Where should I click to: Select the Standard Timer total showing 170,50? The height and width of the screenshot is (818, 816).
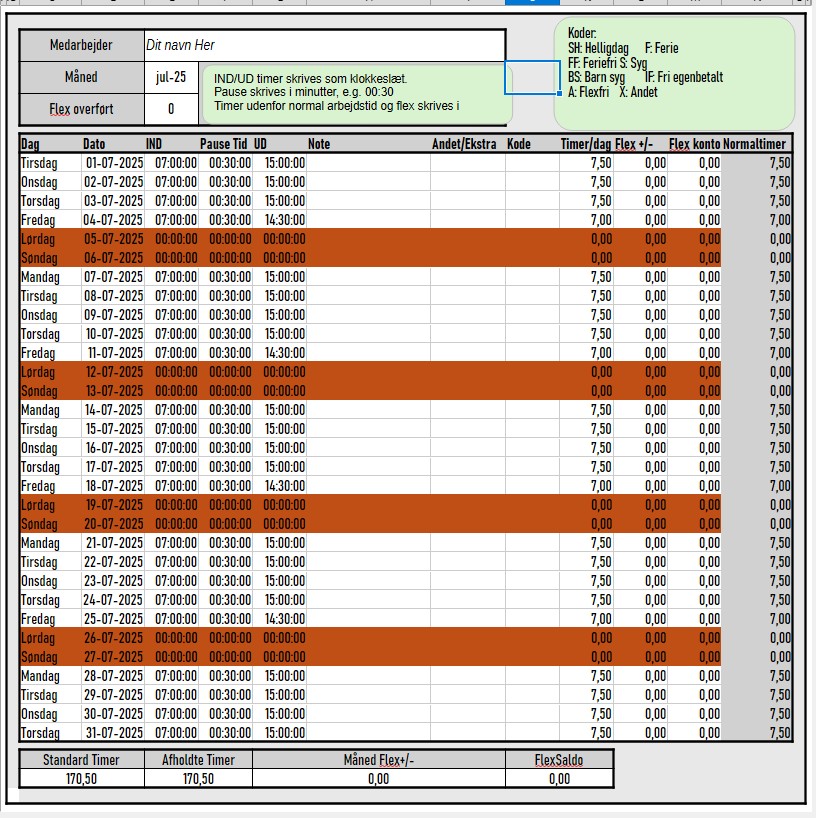pyautogui.click(x=80, y=776)
